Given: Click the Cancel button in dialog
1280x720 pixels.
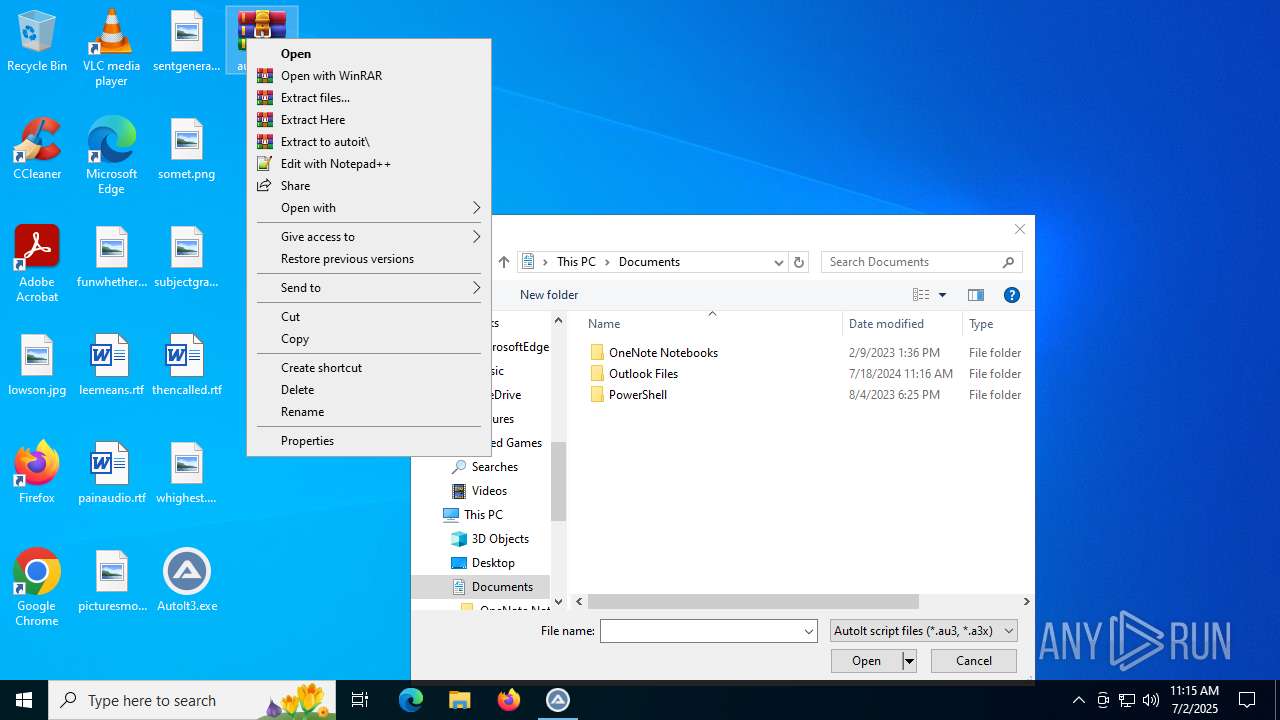Looking at the screenshot, I should point(974,661).
